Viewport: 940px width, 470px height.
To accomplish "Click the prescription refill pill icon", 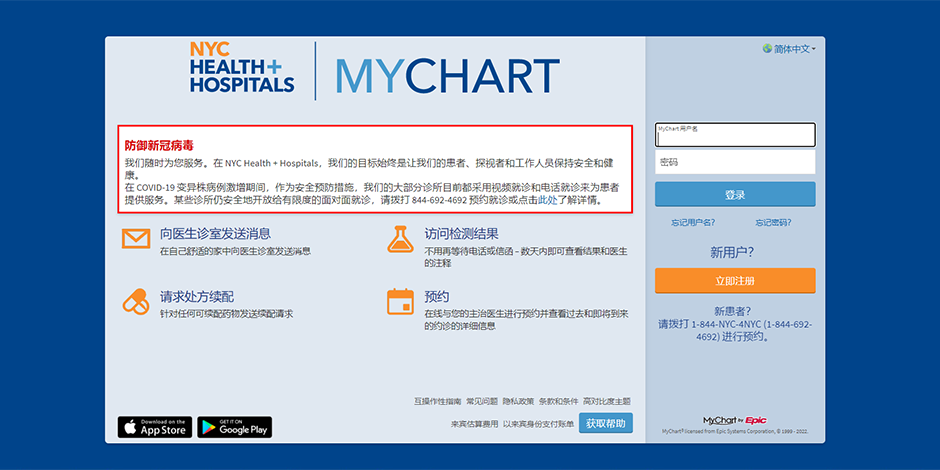I will (x=135, y=301).
